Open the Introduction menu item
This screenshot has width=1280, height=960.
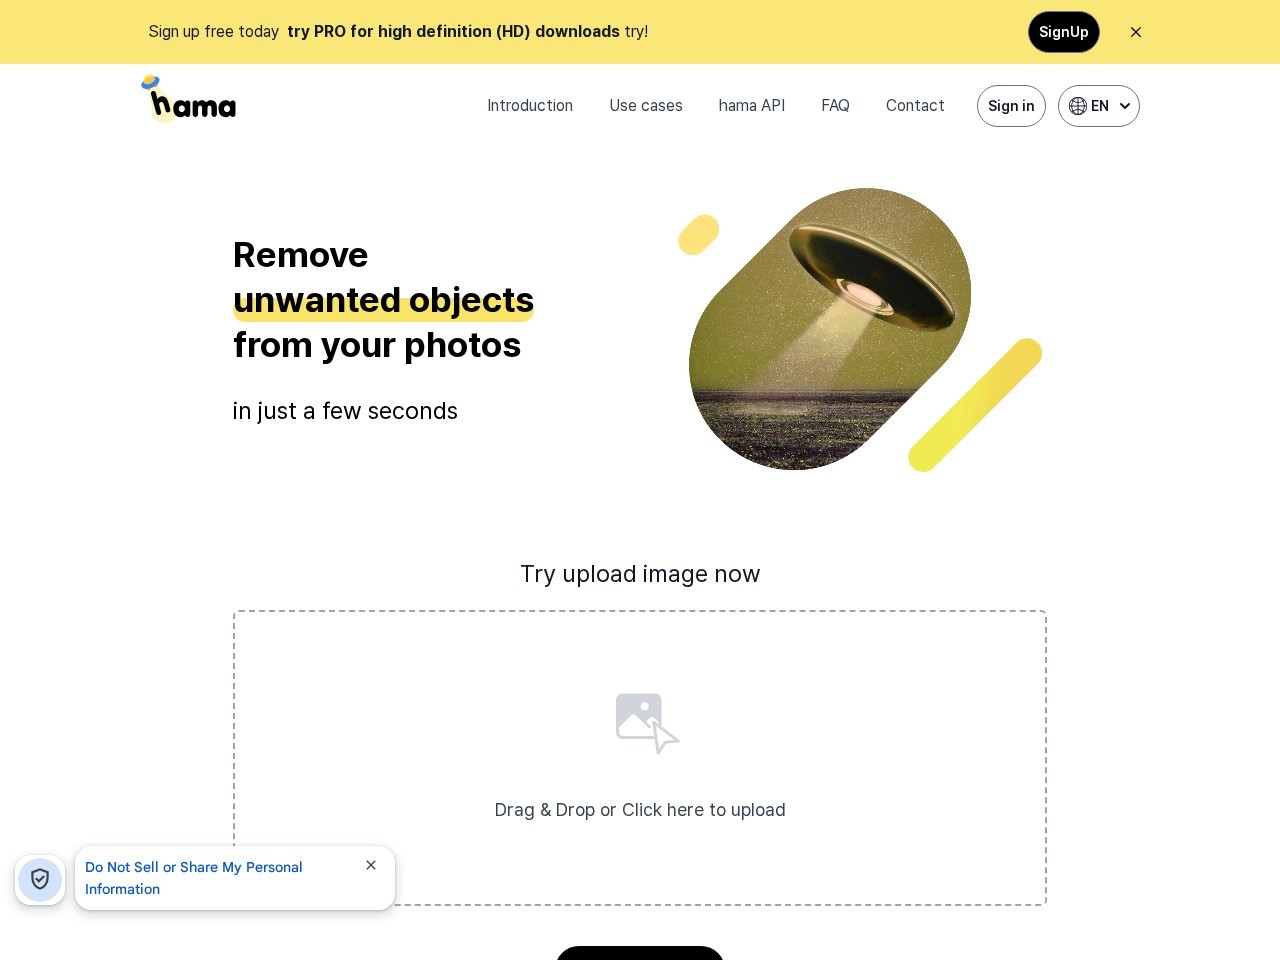pos(530,106)
